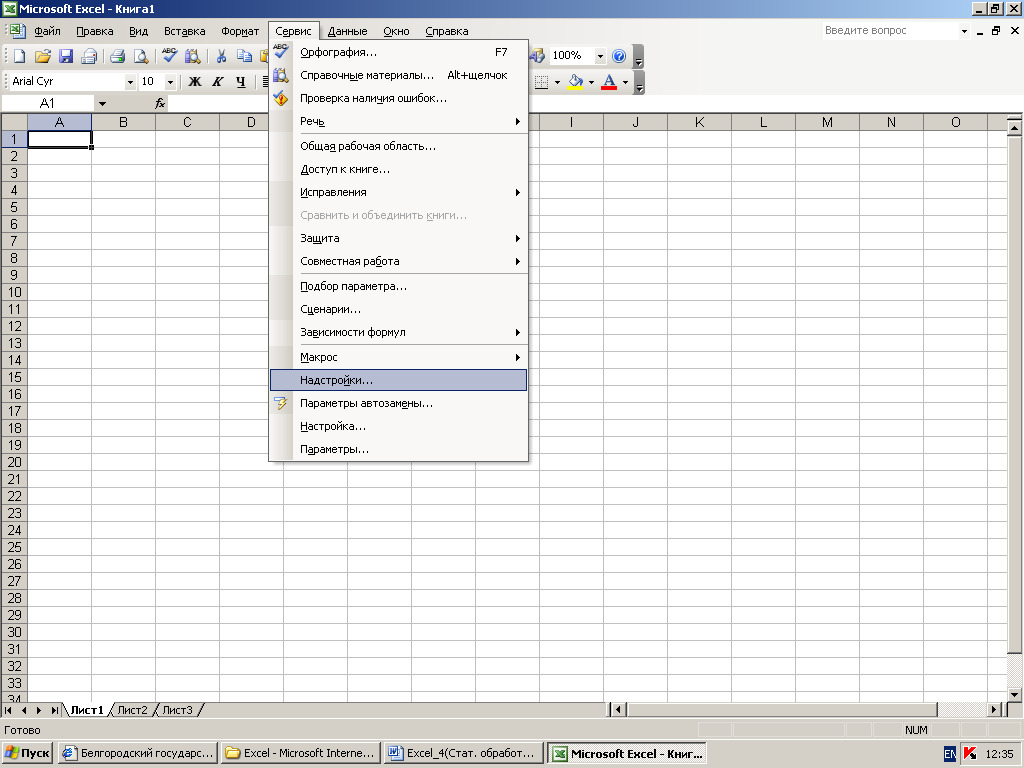
Task: Expand the Совместная работа submenu
Action: pos(398,261)
